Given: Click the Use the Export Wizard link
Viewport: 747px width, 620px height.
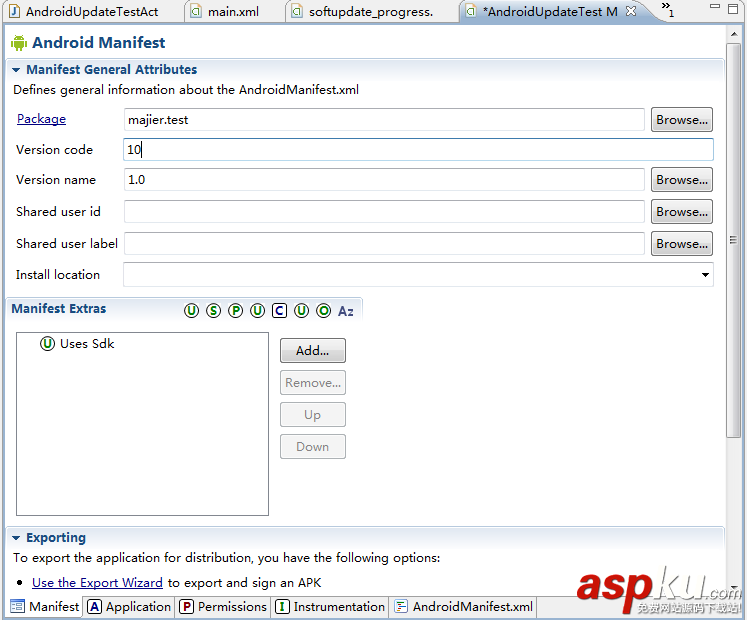Looking at the screenshot, I should [x=97, y=583].
